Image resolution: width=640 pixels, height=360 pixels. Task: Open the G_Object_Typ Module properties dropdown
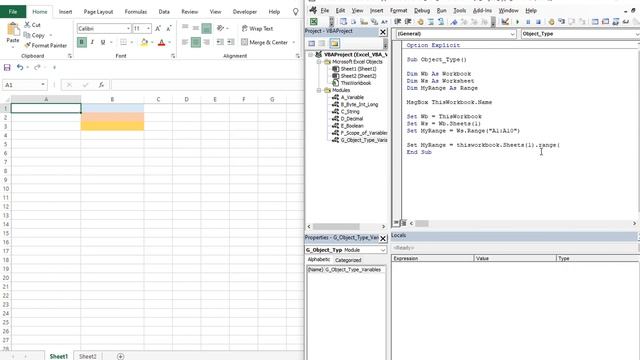point(382,250)
